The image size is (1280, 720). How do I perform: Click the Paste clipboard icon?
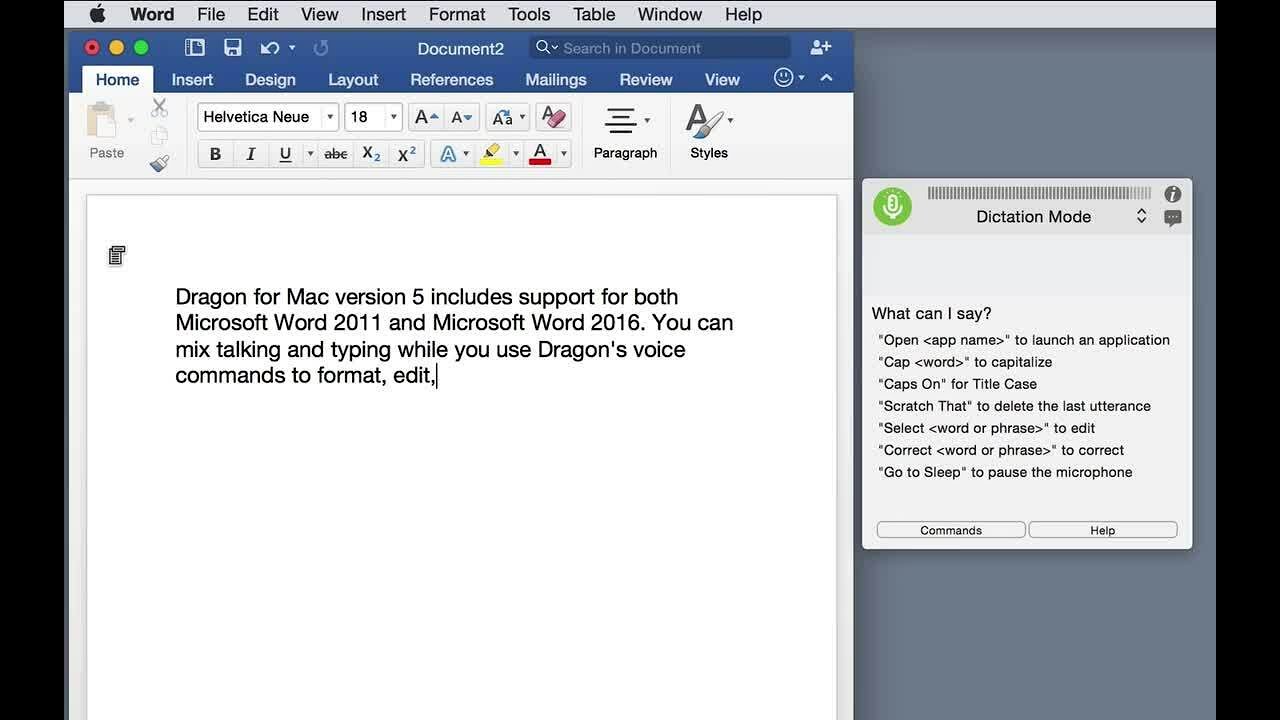(x=102, y=120)
